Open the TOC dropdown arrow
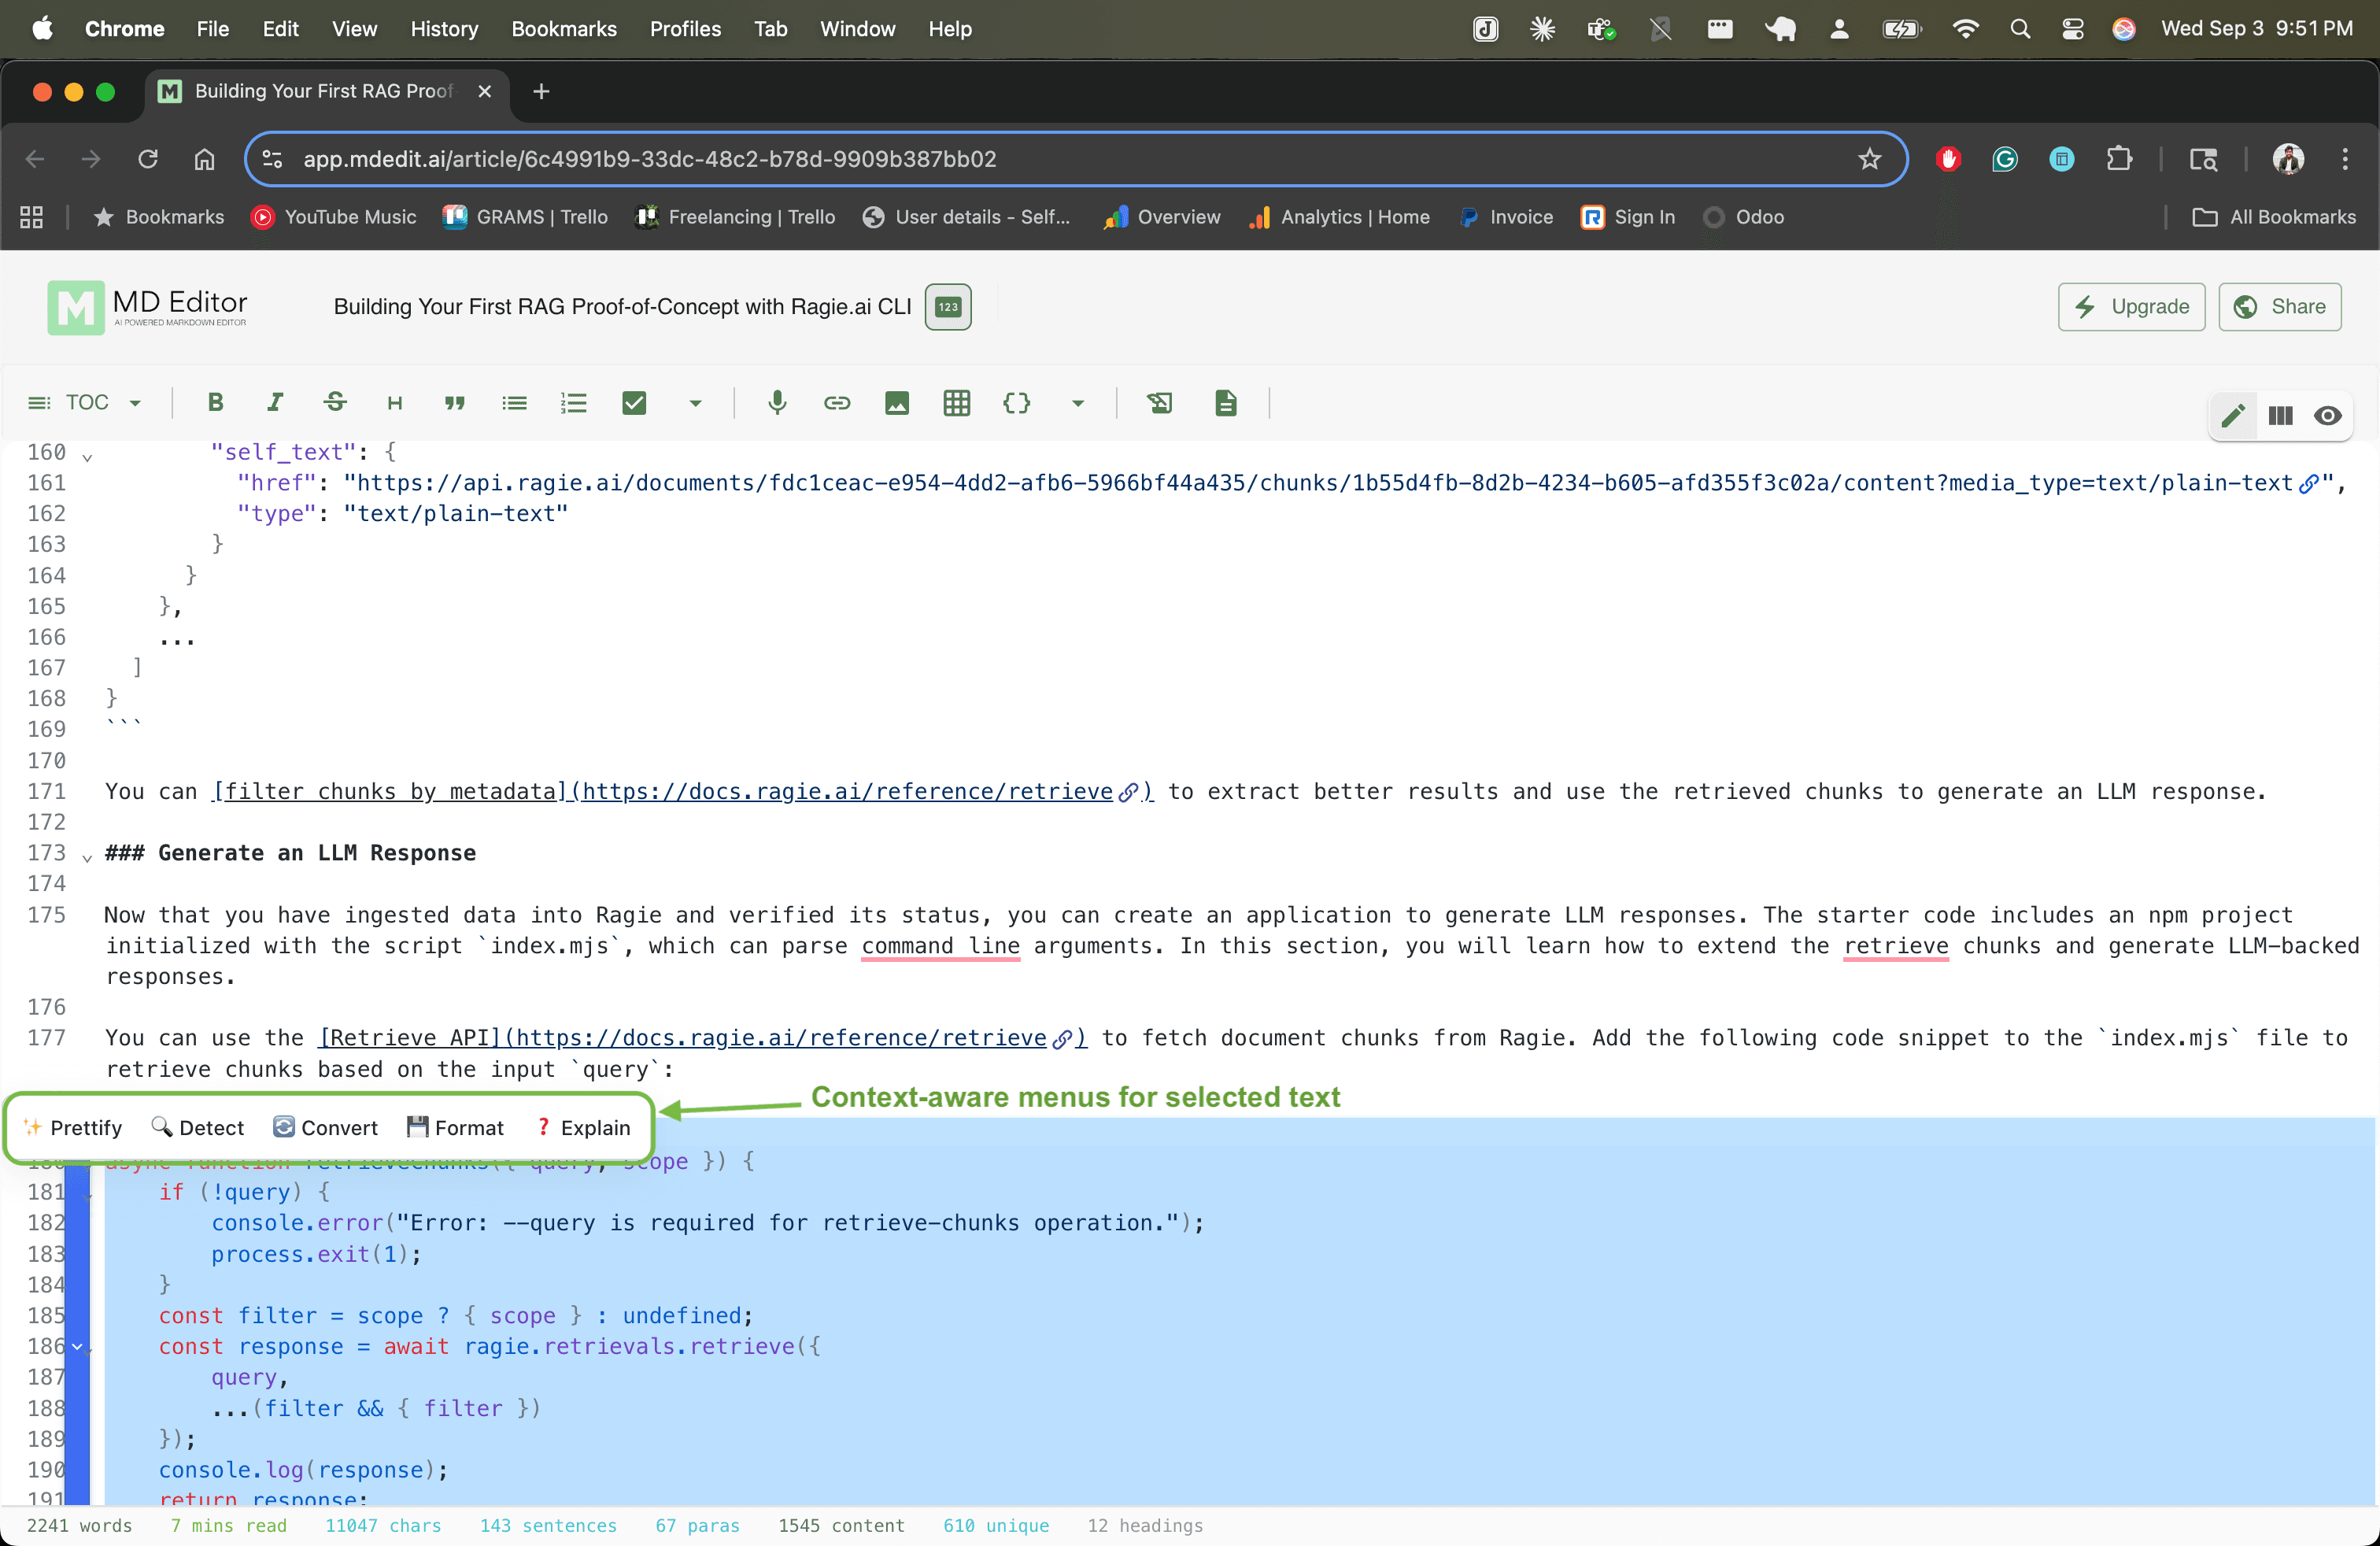The width and height of the screenshot is (2380, 1546). 137,403
